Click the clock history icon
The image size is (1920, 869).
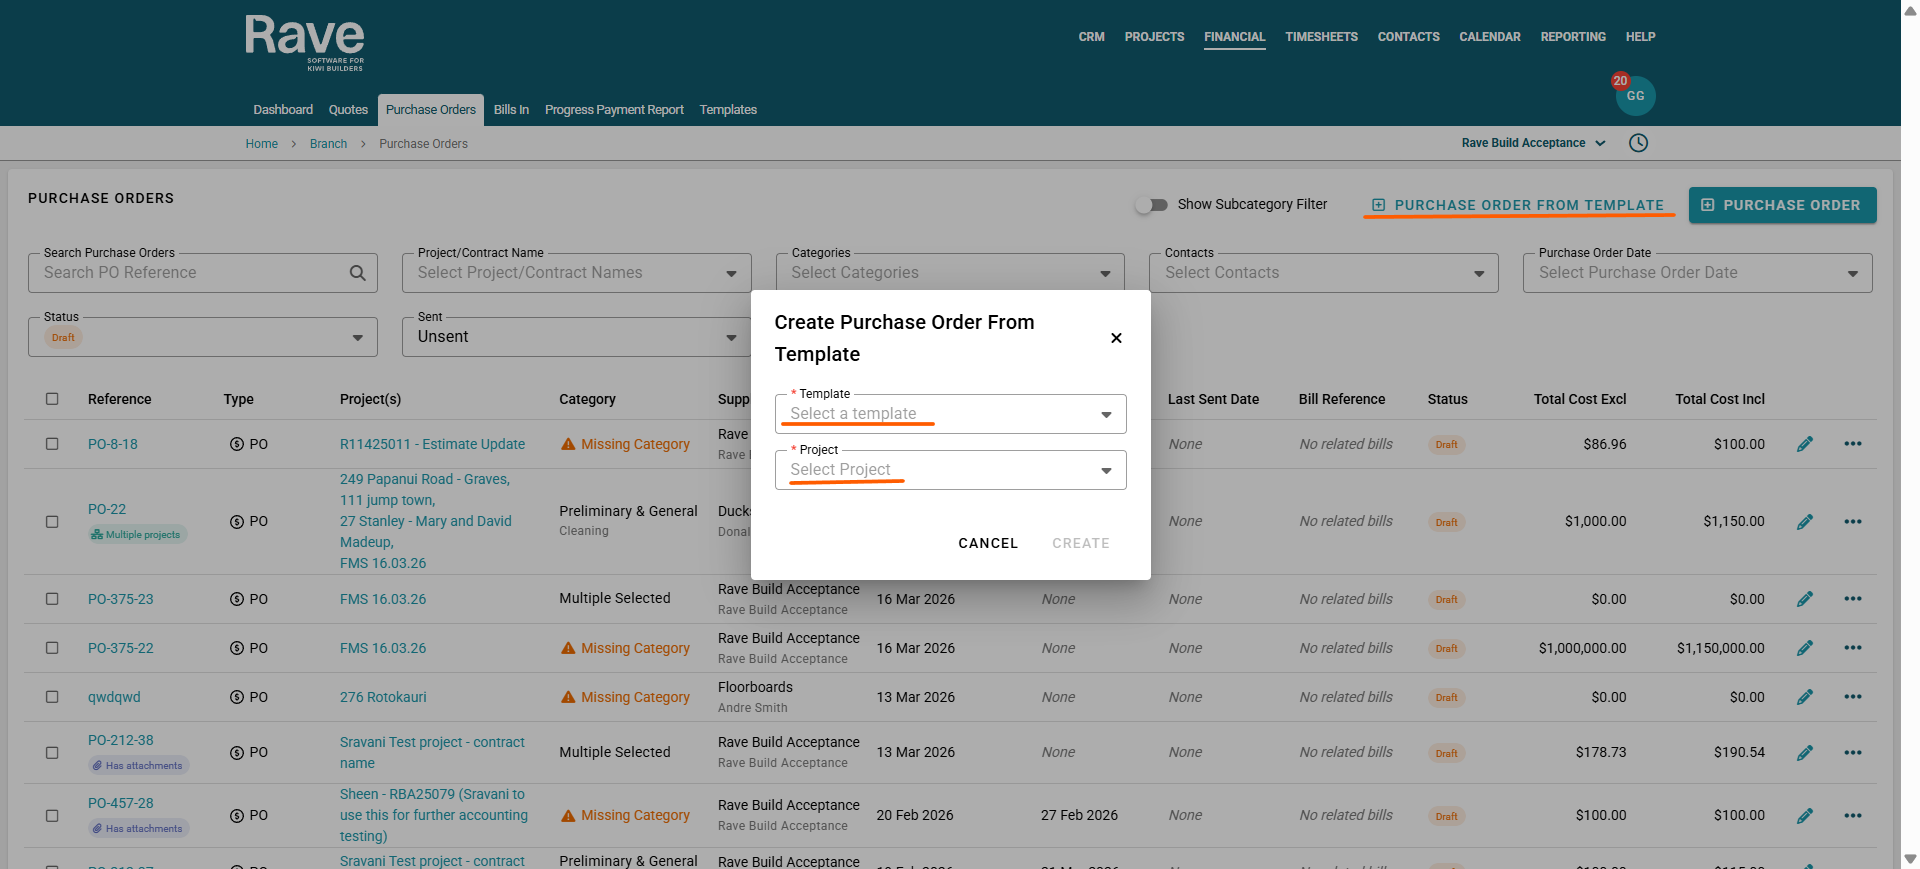coord(1638,143)
